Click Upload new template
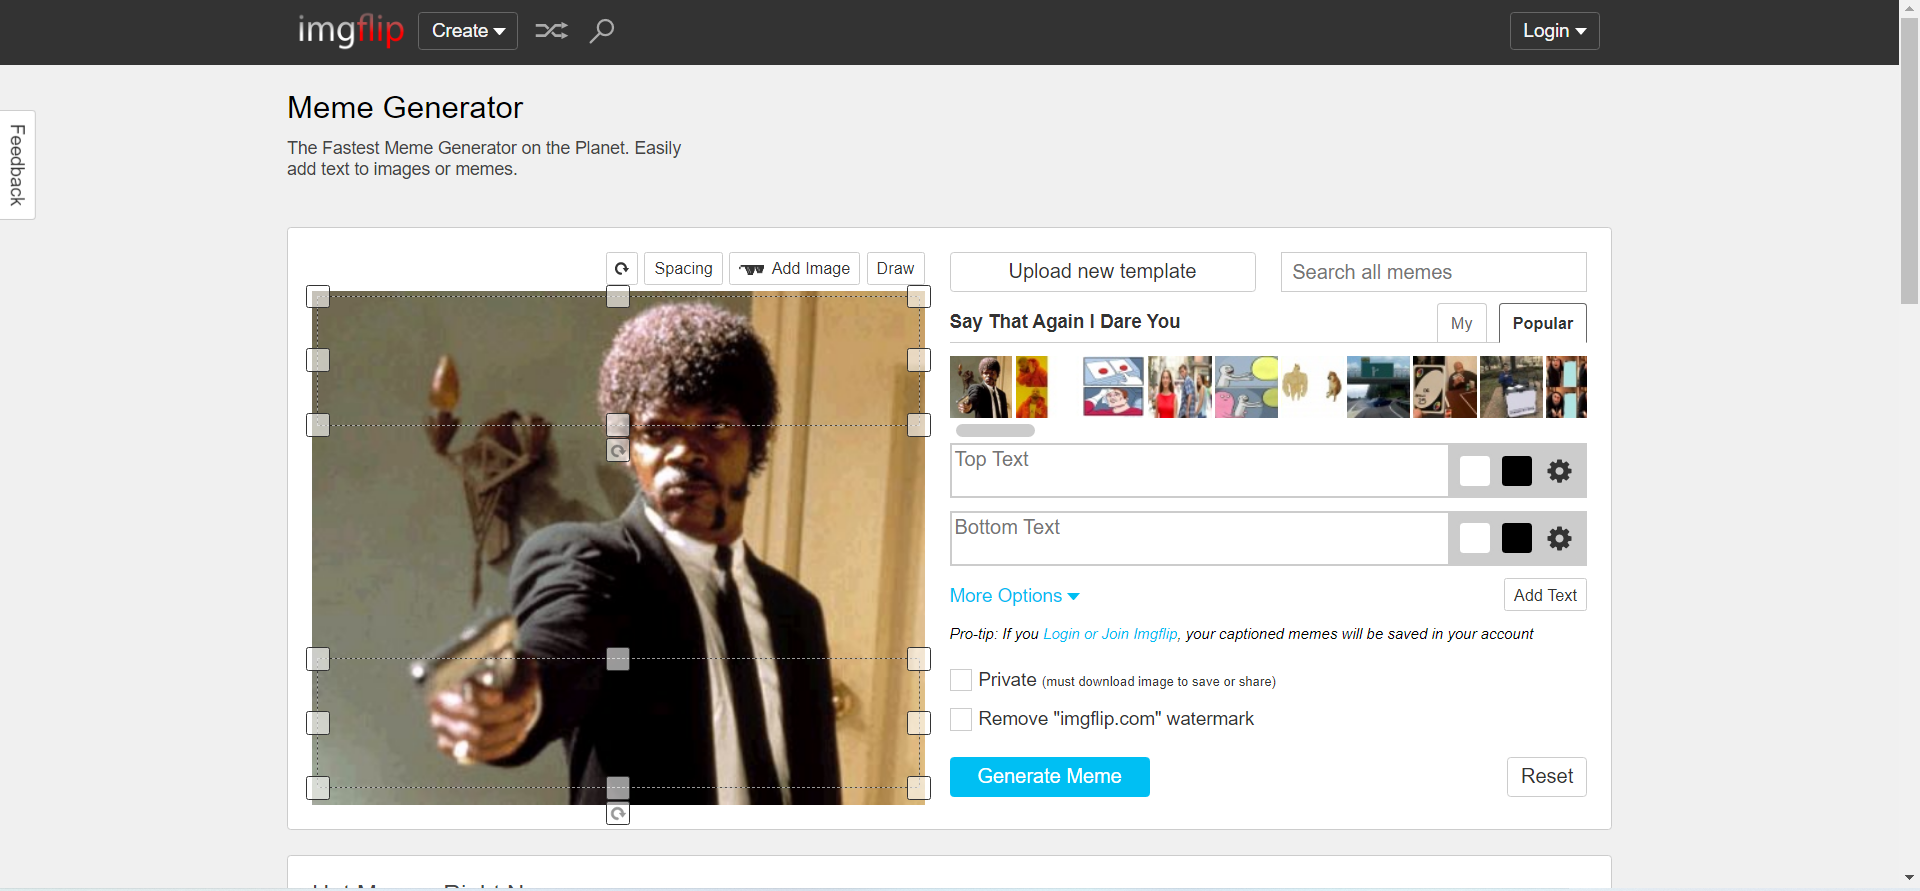 tap(1102, 272)
